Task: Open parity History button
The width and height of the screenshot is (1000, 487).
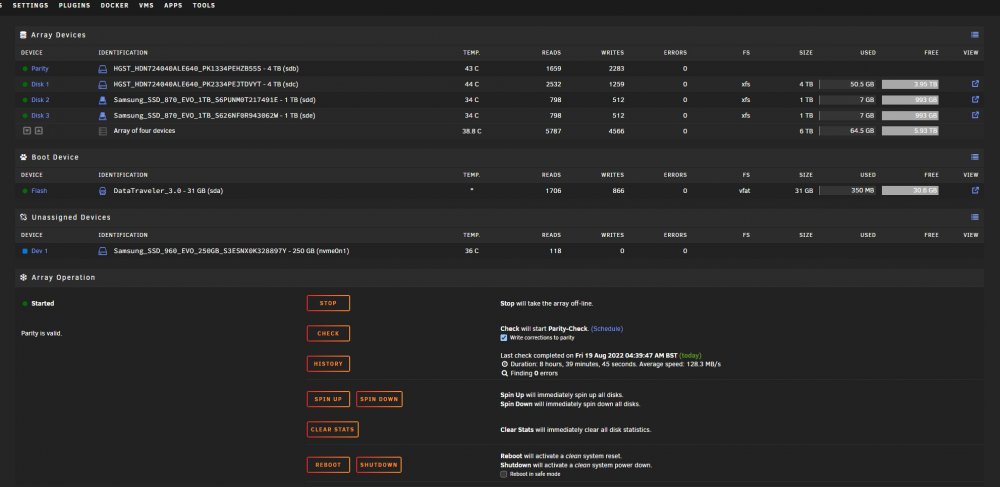Action: (x=328, y=364)
